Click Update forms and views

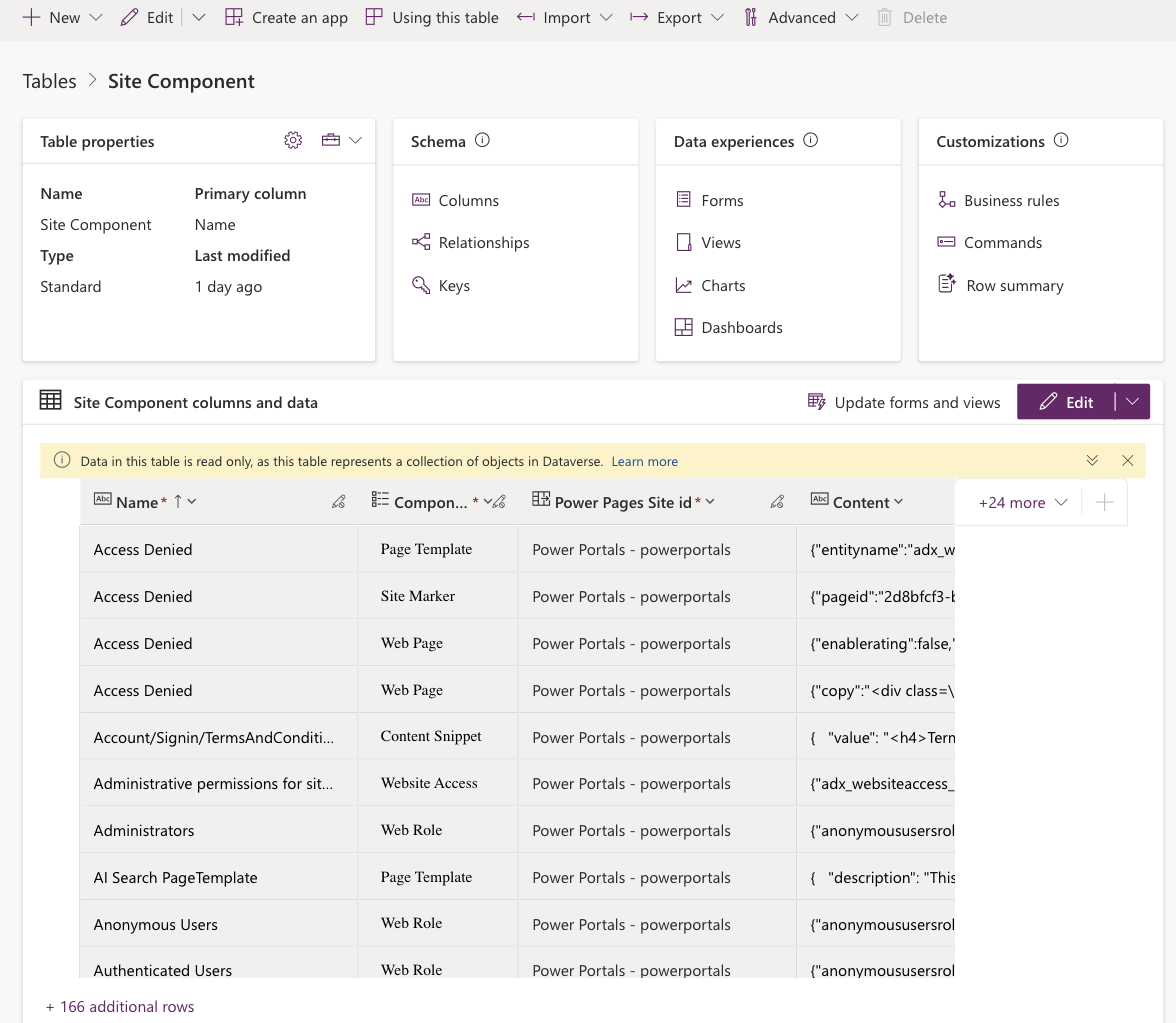click(x=904, y=402)
